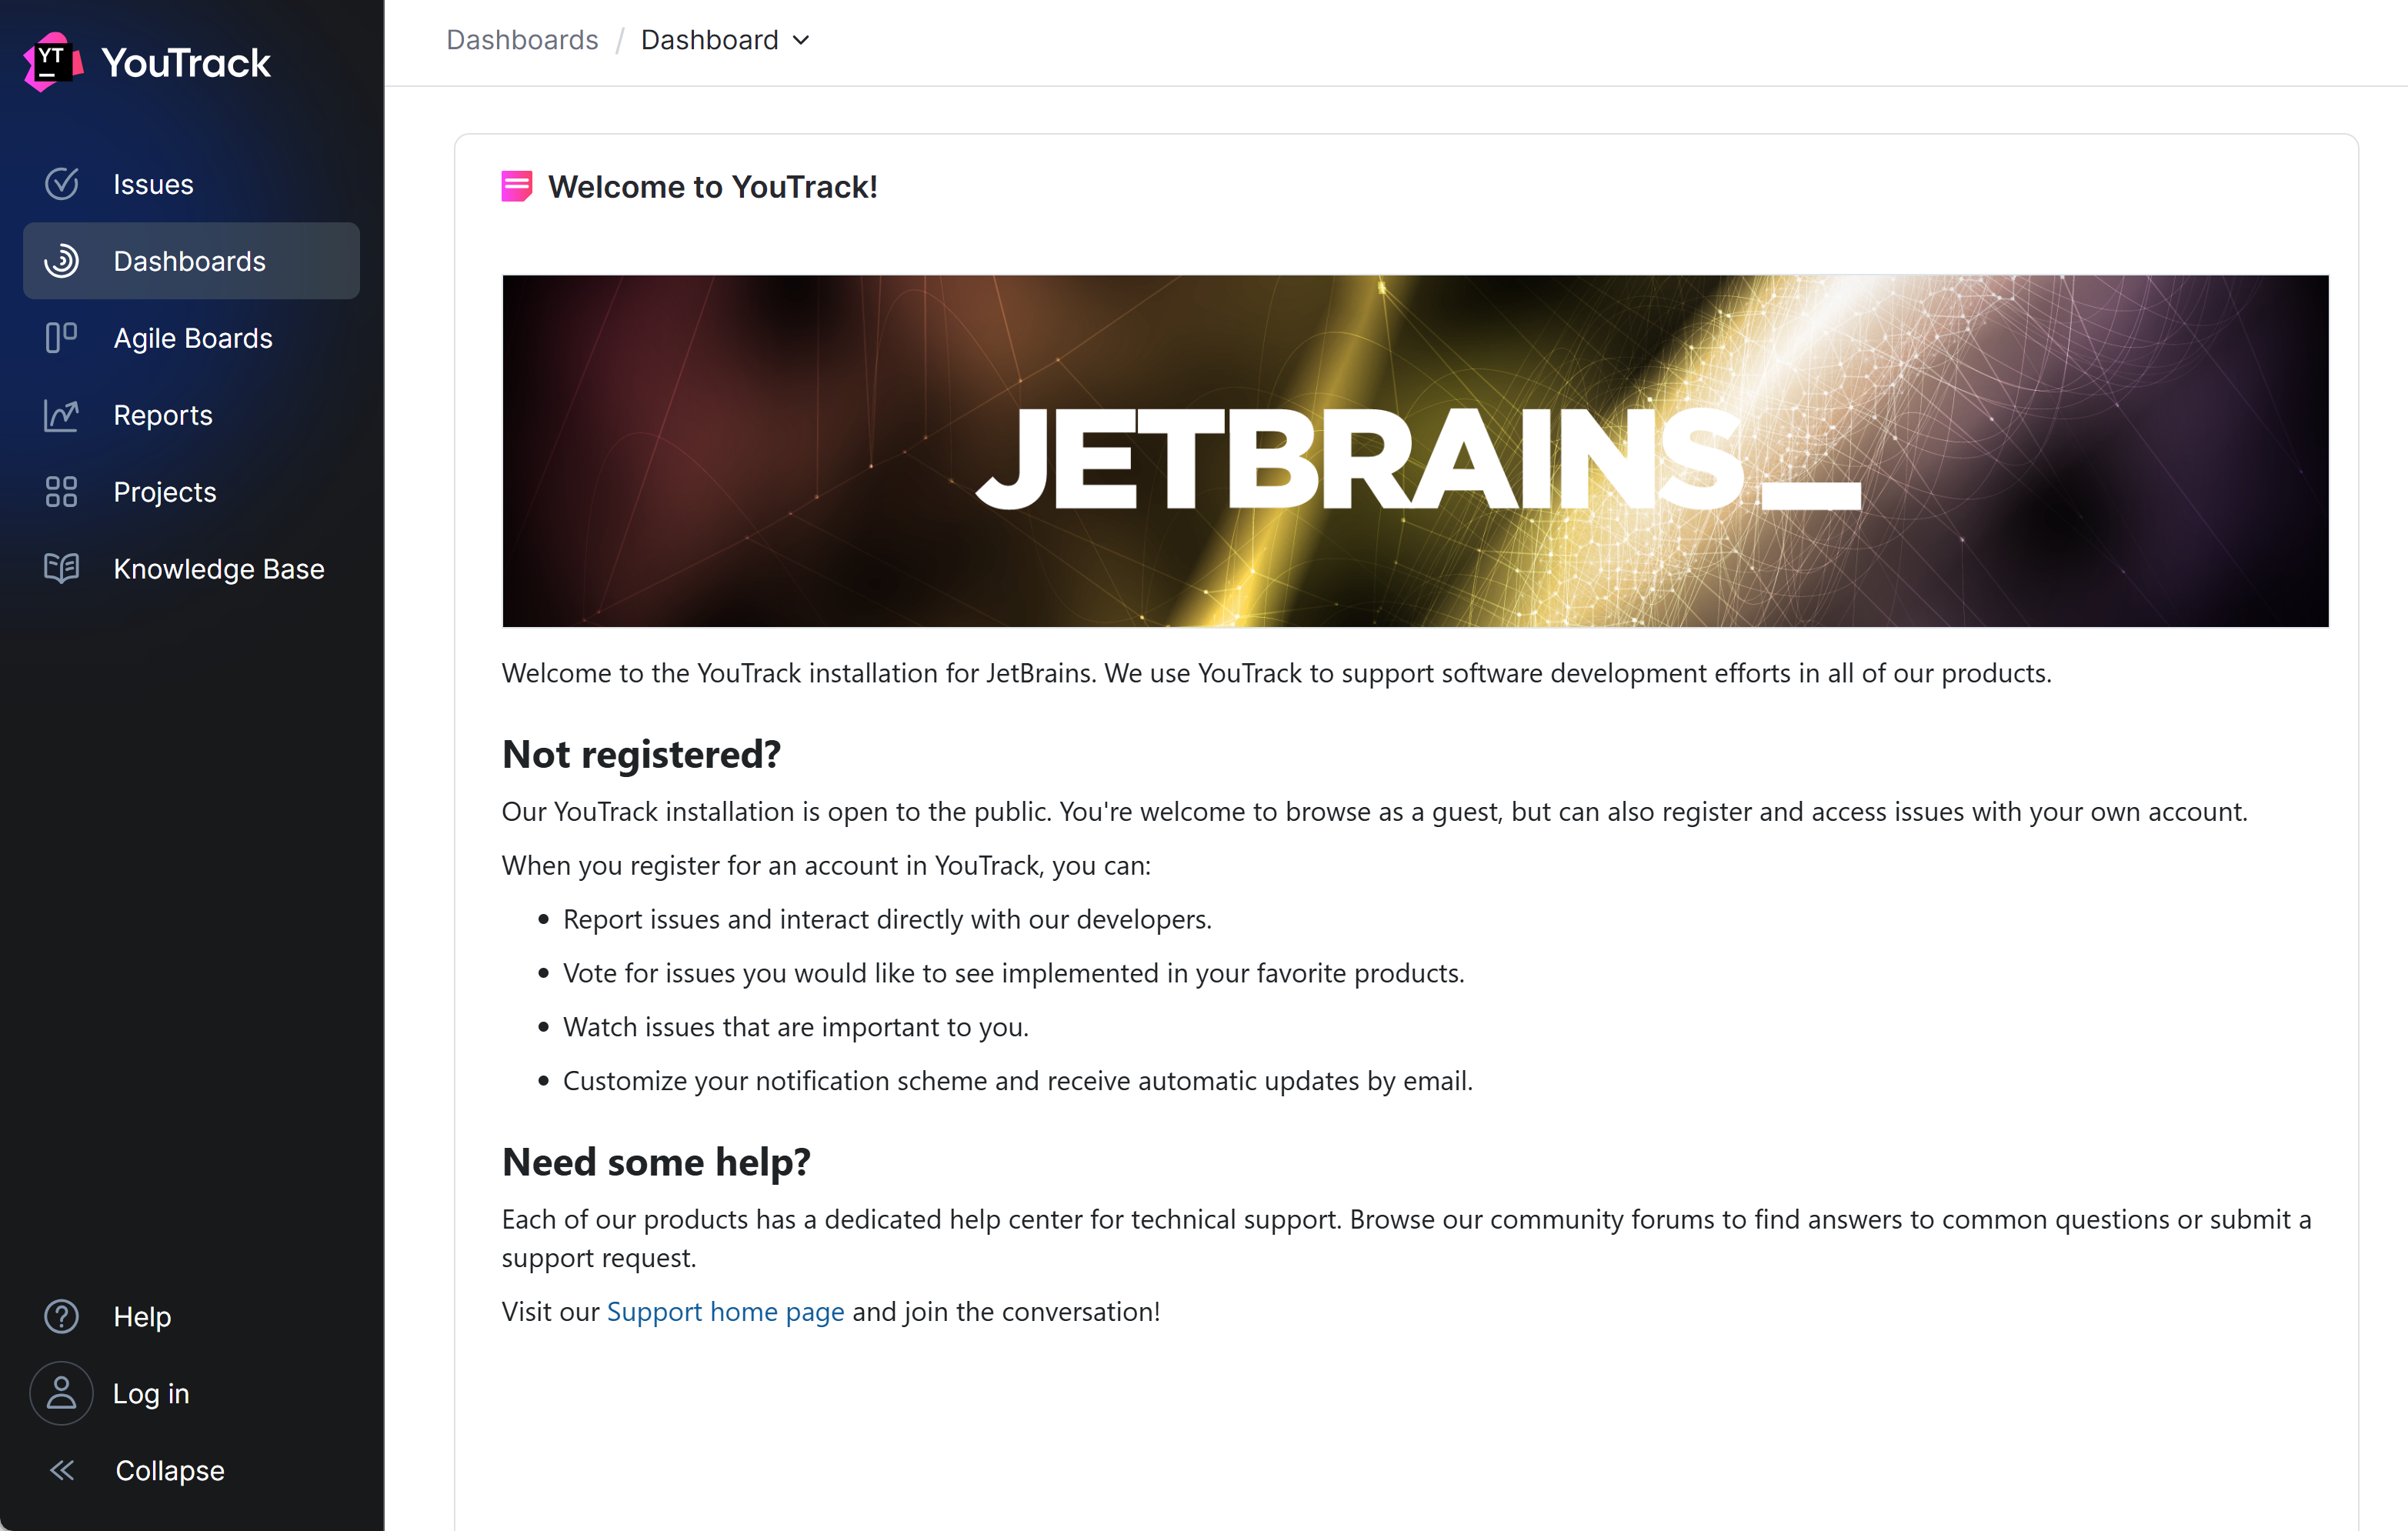
Task: Click the Reports chart icon
Action: coord(61,415)
